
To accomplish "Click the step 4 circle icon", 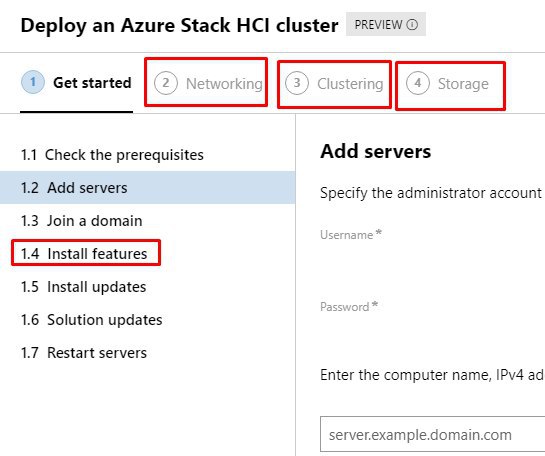I will tap(418, 83).
